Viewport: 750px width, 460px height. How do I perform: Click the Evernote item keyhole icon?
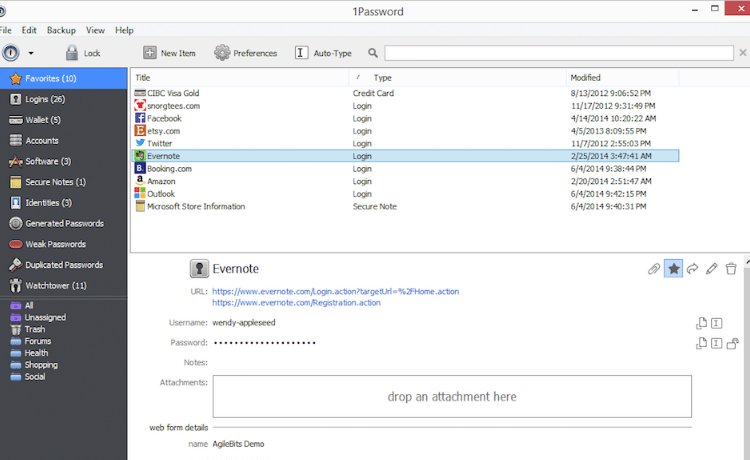click(199, 269)
